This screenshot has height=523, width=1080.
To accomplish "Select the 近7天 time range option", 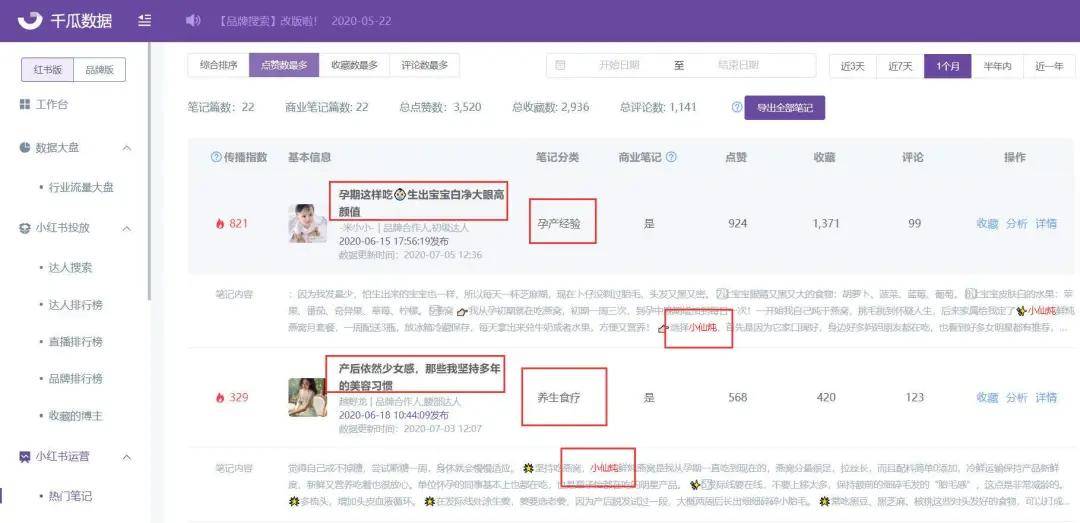I will click(x=900, y=66).
